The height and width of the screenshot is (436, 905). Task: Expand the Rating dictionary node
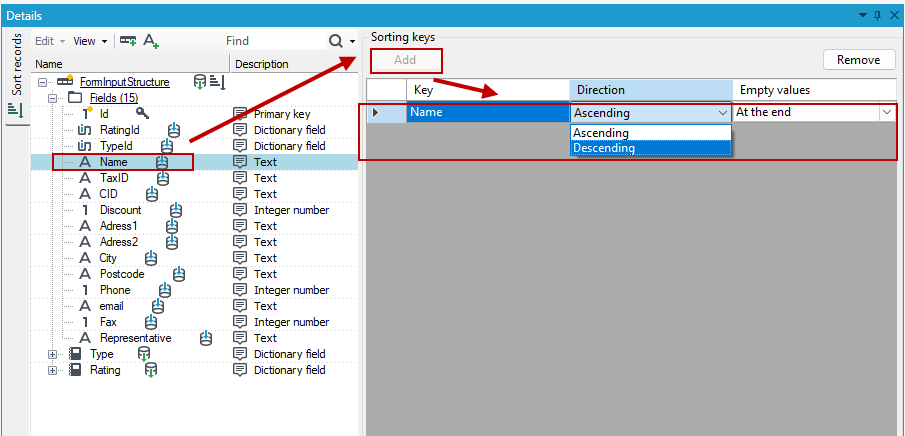[x=53, y=370]
